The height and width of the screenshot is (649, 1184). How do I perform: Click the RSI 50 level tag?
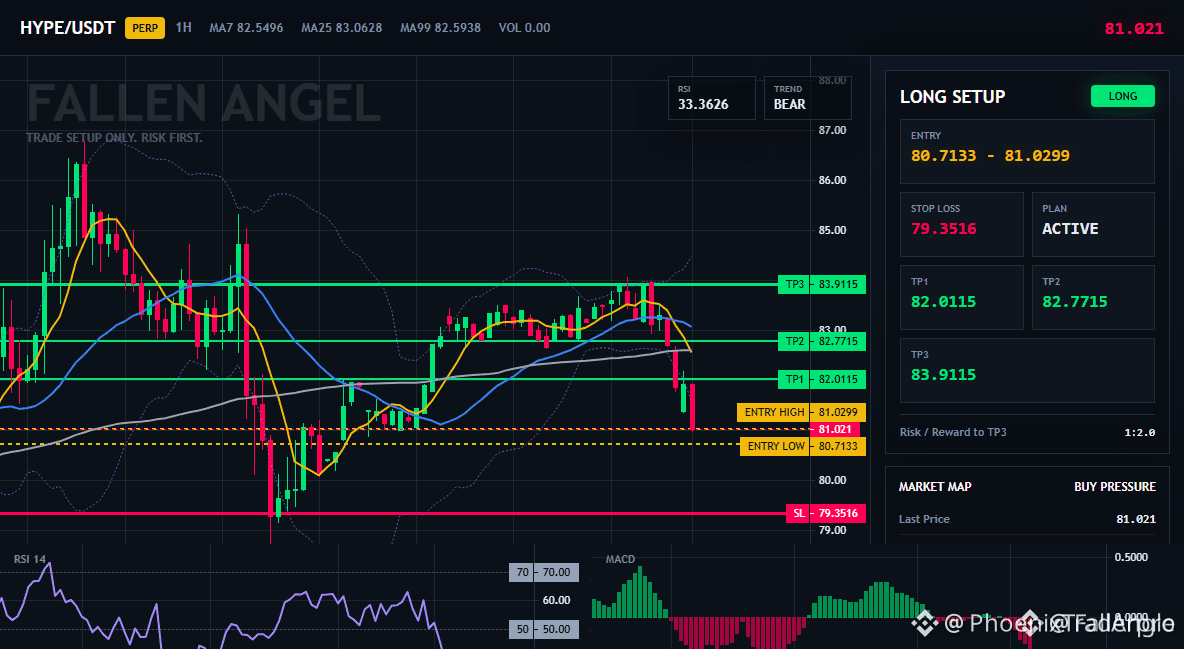click(x=544, y=629)
